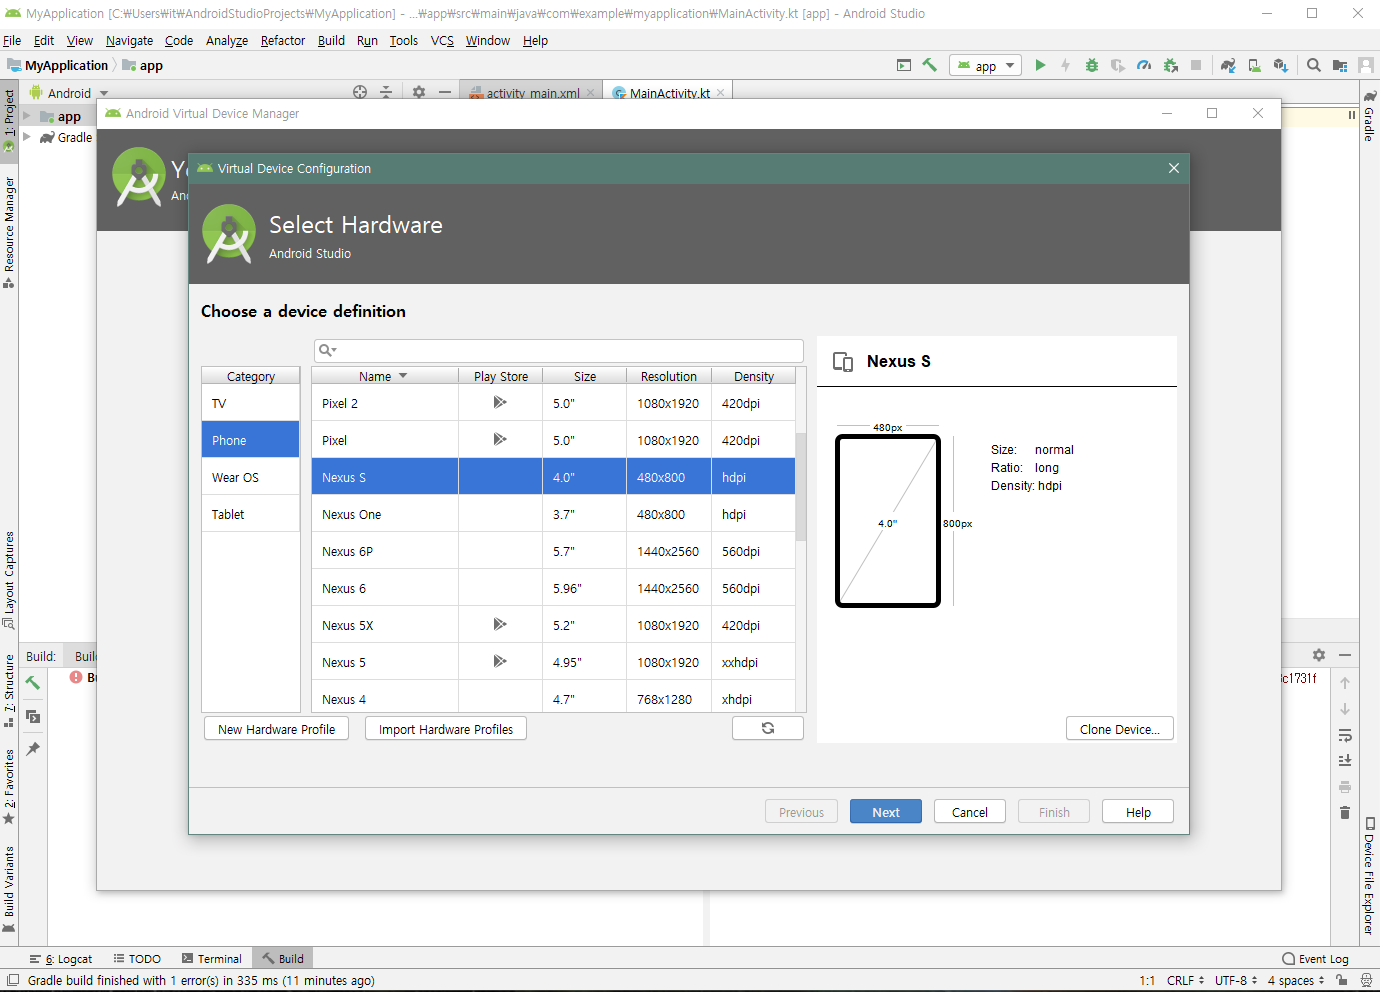
Task: Expand the app module tree node
Action: click(27, 116)
